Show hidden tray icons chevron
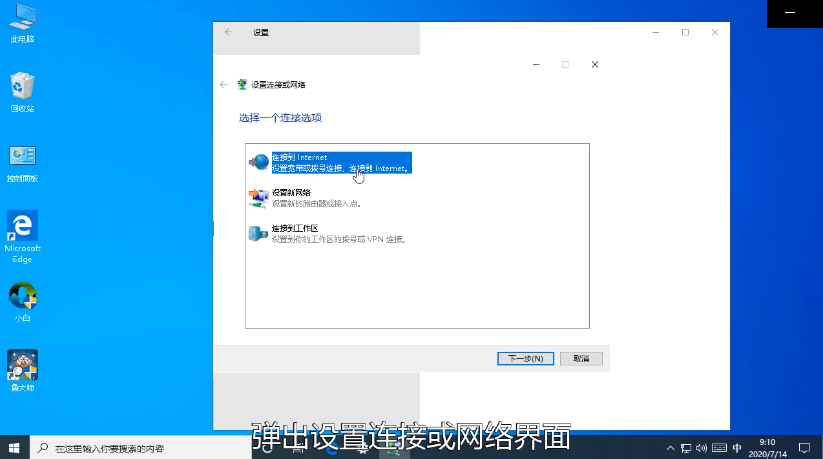Image resolution: width=823 pixels, height=459 pixels. click(669, 447)
